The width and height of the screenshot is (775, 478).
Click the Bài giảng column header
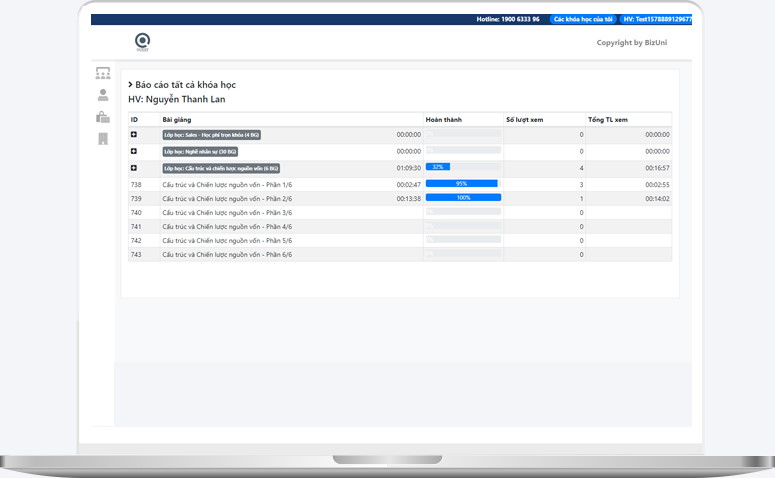click(x=177, y=119)
